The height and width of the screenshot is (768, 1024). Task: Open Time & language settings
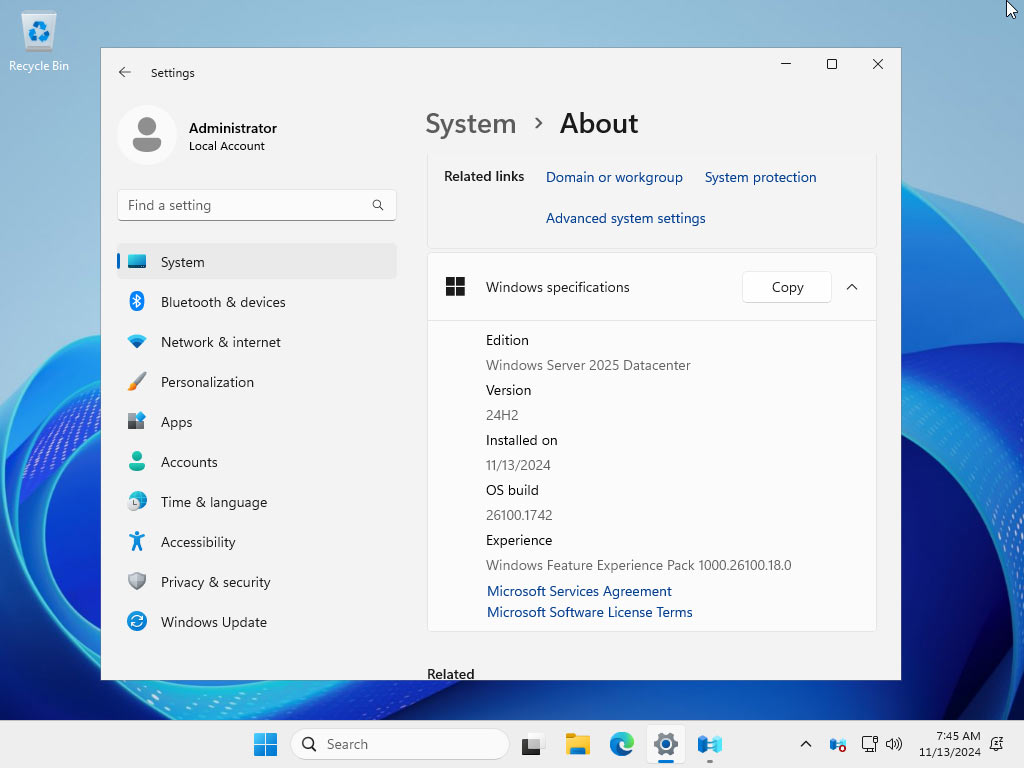coord(257,502)
